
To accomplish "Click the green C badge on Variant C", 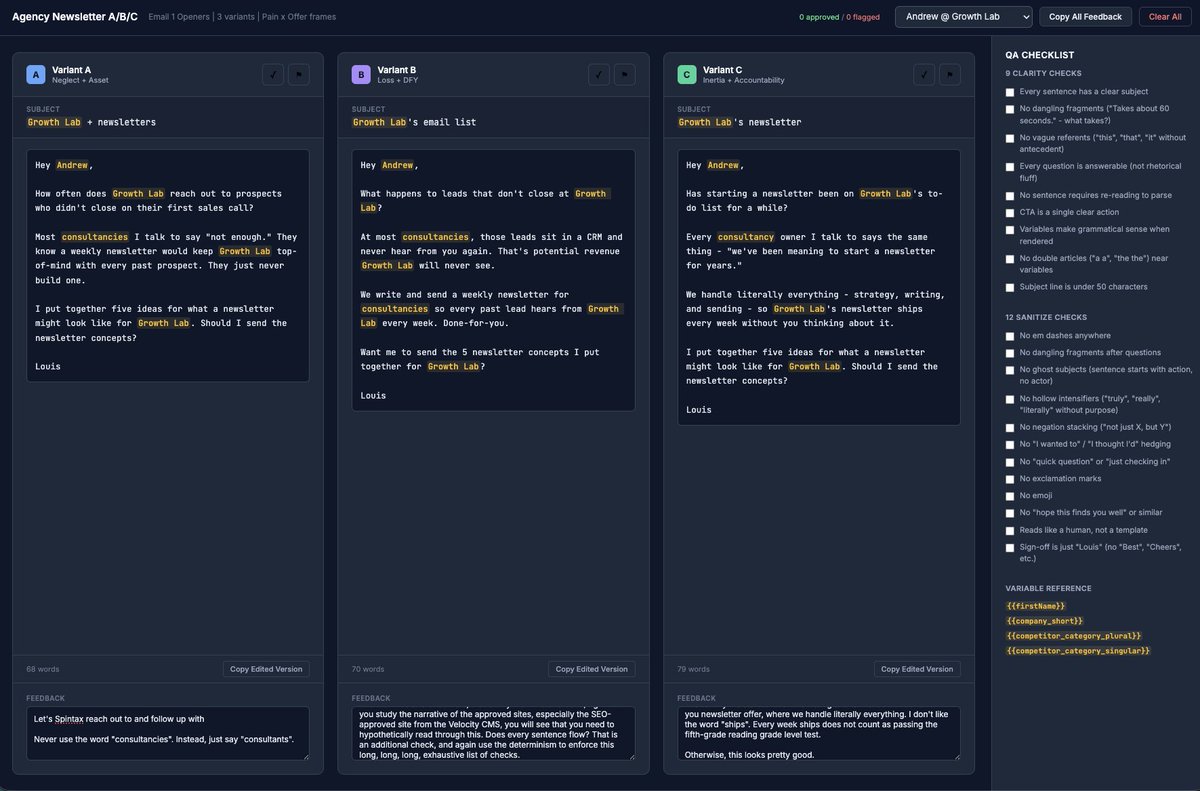I will [687, 75].
